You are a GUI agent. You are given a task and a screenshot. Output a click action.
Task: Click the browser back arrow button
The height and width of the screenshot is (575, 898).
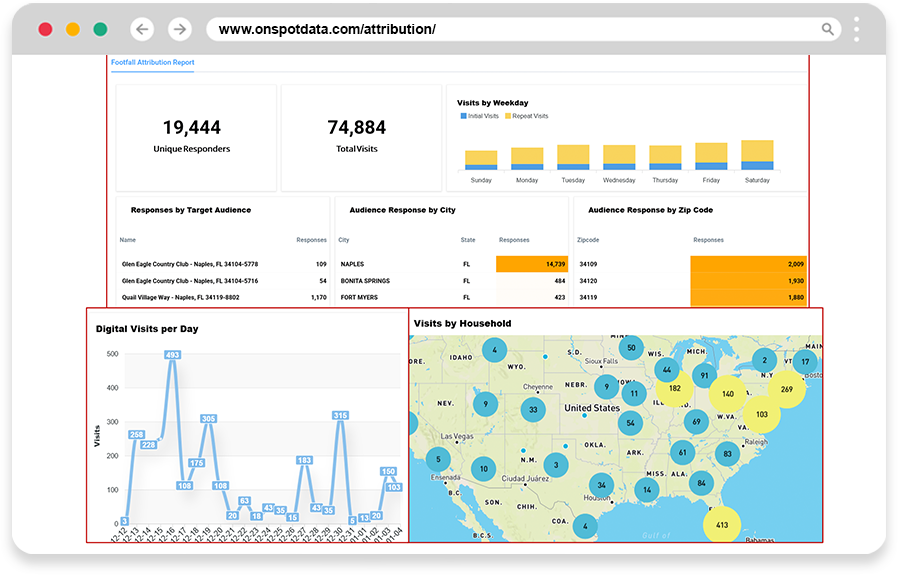141,29
